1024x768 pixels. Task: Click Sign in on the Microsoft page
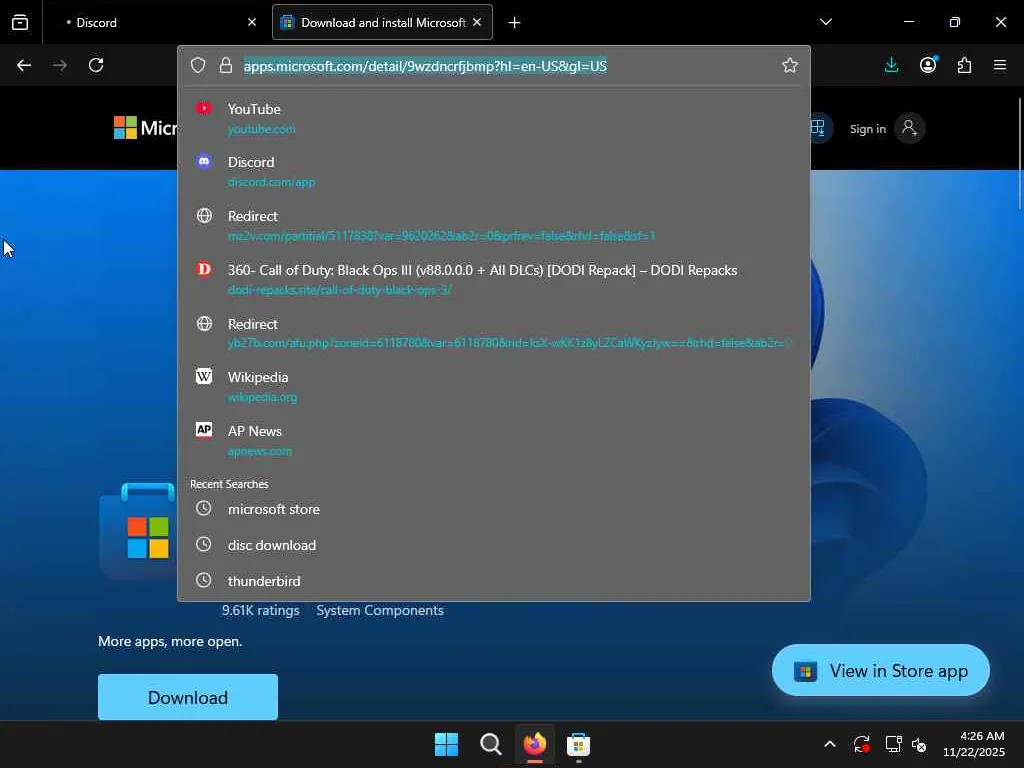click(x=867, y=129)
